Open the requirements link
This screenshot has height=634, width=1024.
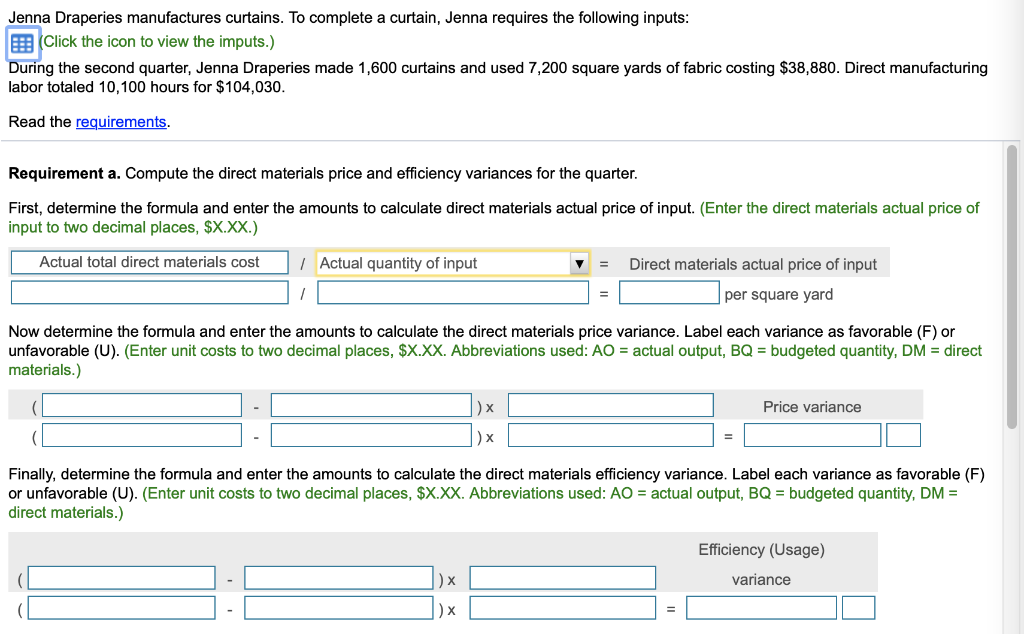coord(120,121)
